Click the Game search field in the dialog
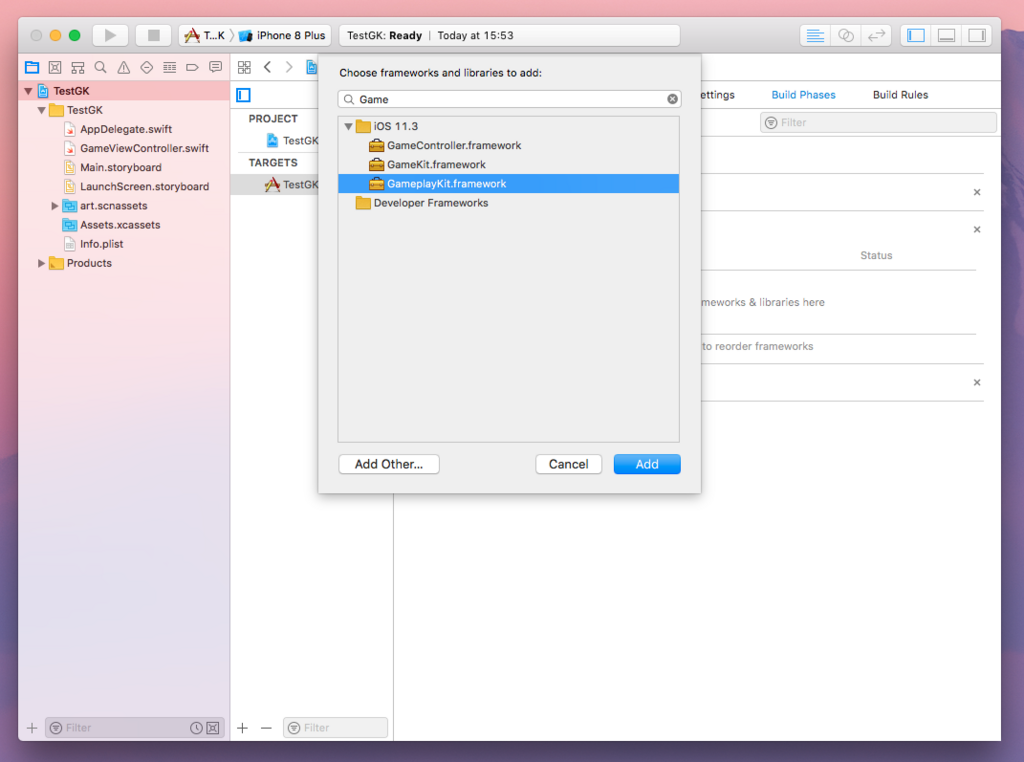1024x762 pixels. tap(509, 99)
